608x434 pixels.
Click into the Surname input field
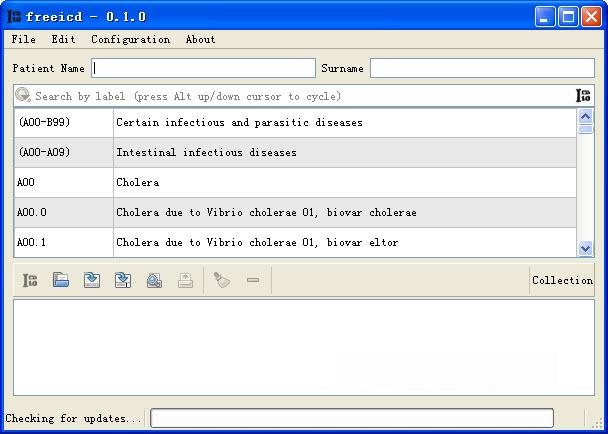click(482, 68)
